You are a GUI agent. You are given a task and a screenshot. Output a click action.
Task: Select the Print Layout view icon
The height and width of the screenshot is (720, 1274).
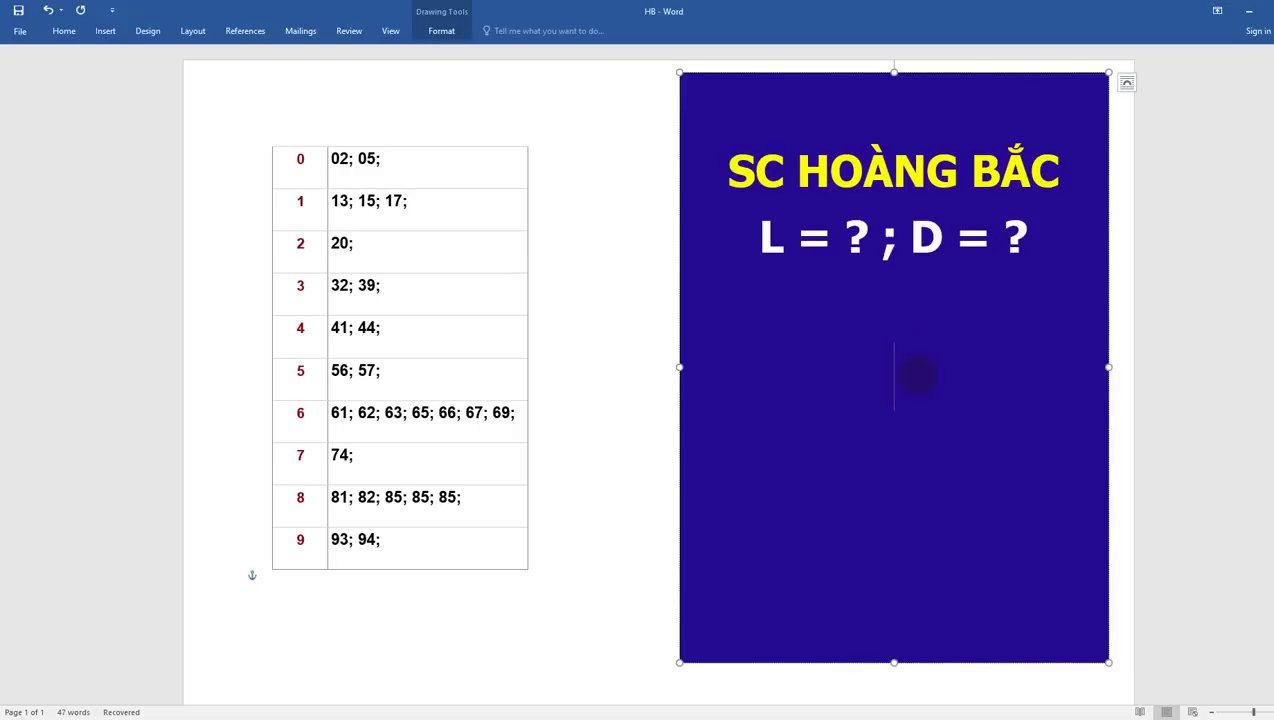point(1167,712)
